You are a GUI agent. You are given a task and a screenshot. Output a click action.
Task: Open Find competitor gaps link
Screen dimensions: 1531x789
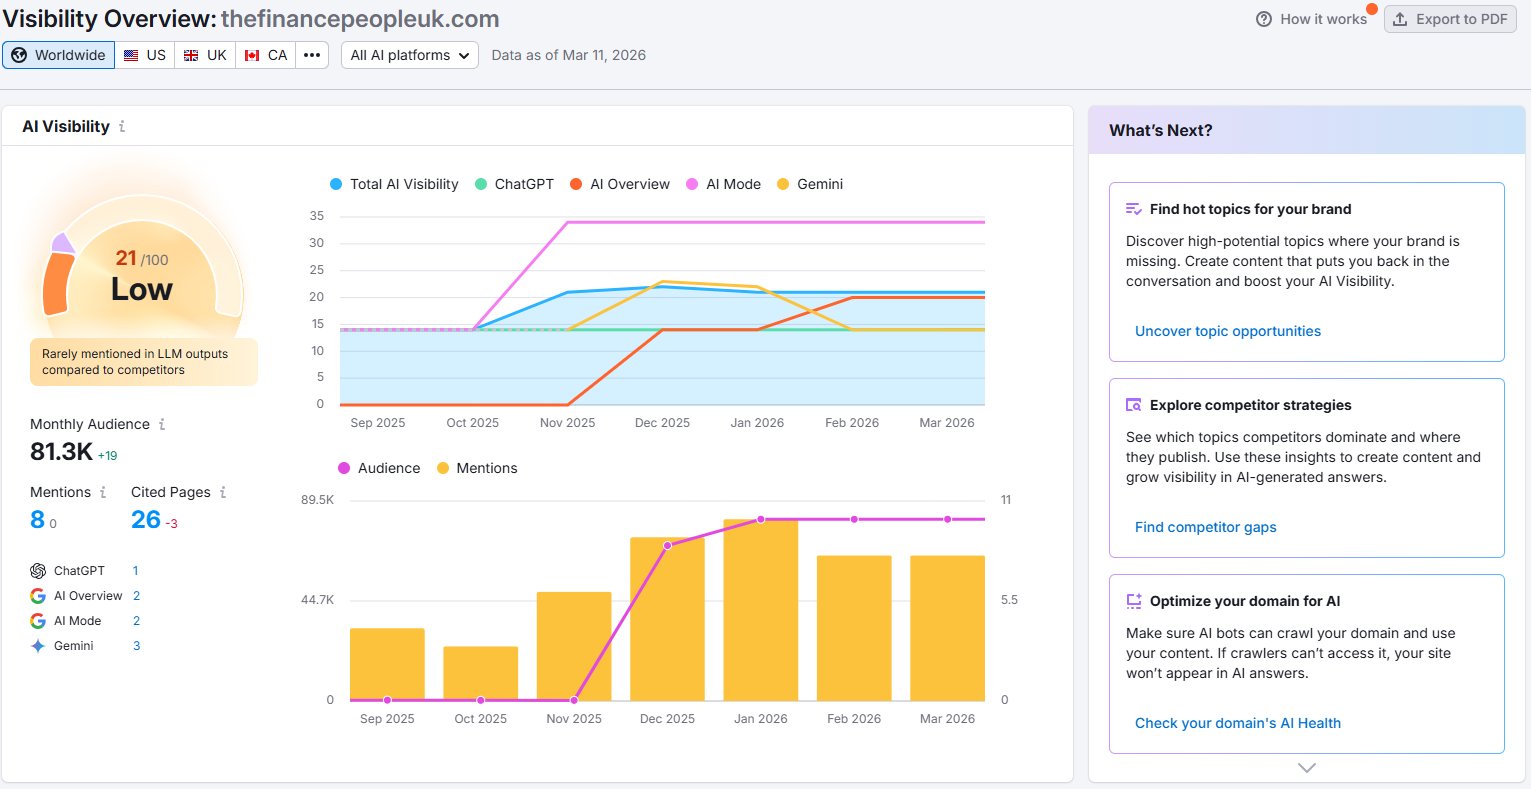click(x=1206, y=527)
